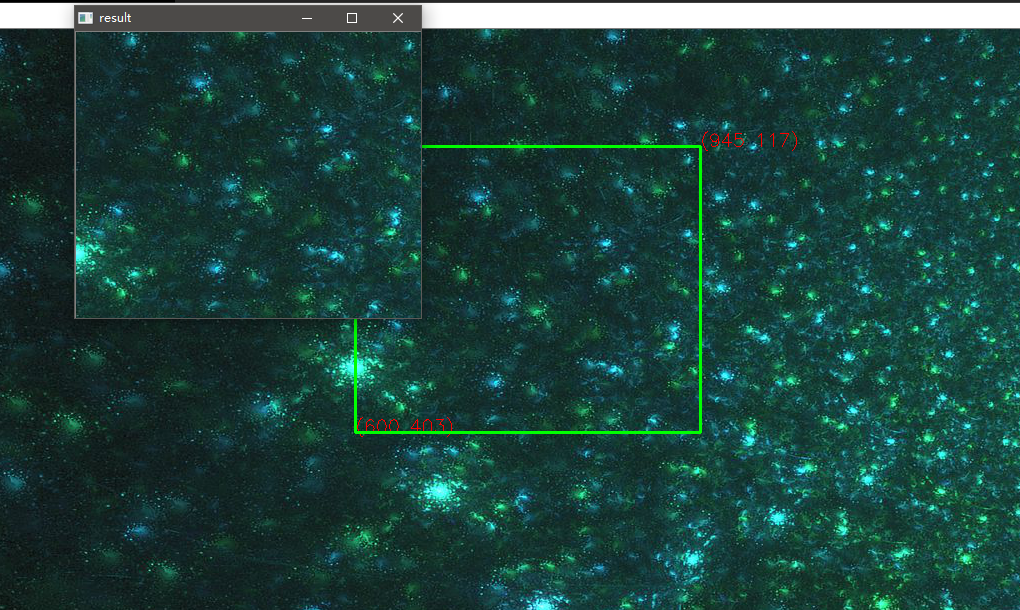Viewport: 1020px width, 610px height.
Task: Click the green rectangle's bottom-right corner
Action: pos(700,432)
